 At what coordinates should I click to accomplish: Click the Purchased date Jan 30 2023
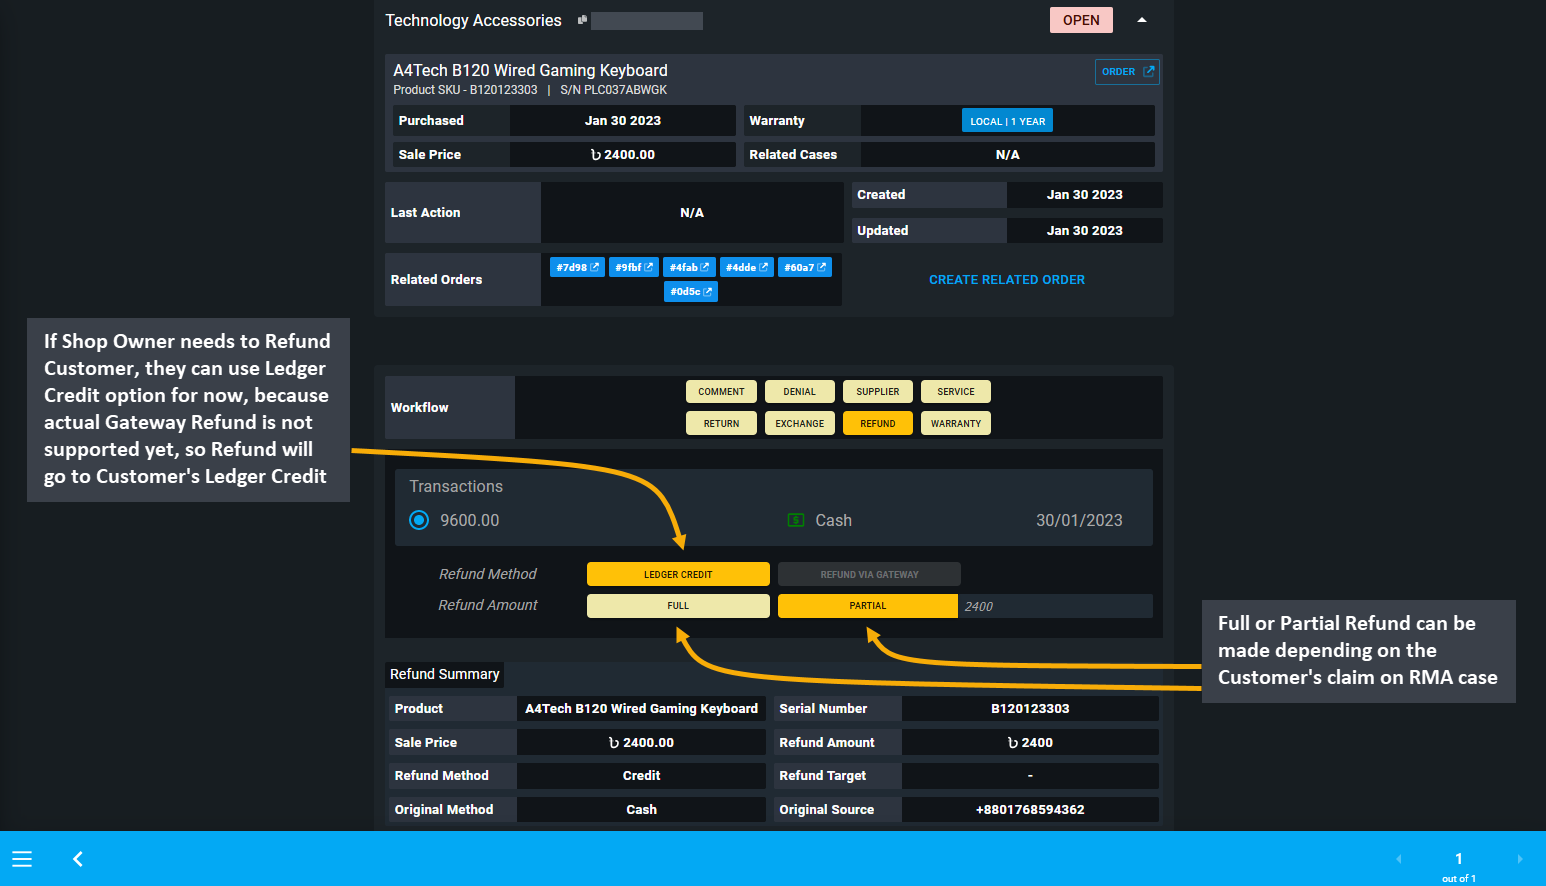[x=623, y=121]
